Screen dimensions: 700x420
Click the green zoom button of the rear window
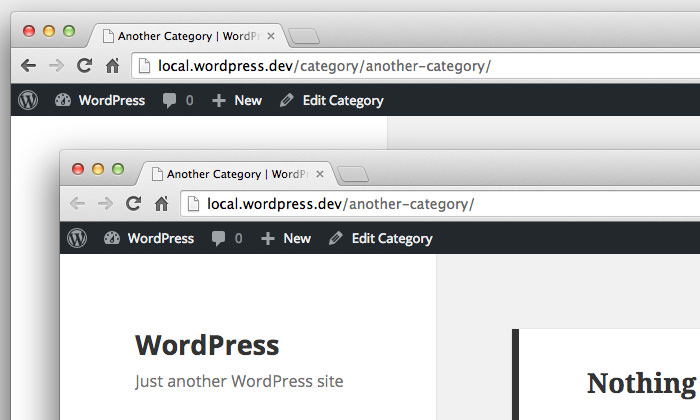(x=69, y=31)
